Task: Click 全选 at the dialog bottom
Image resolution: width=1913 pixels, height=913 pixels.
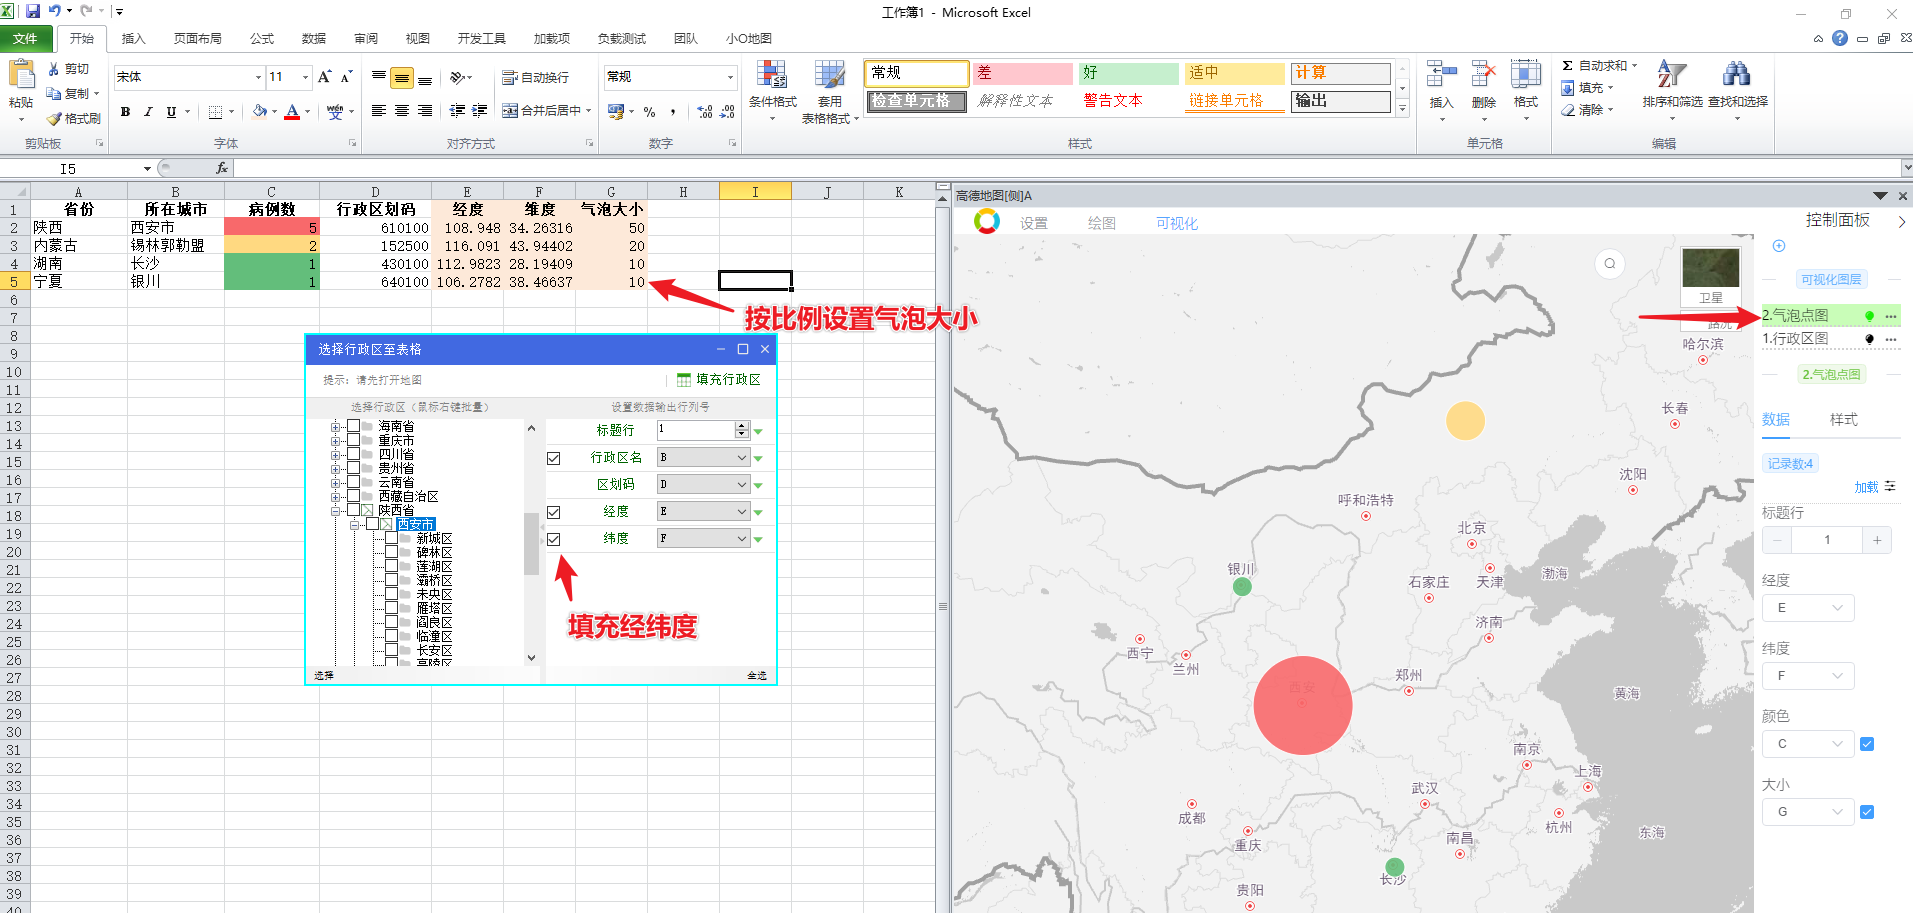Action: pyautogui.click(x=756, y=676)
